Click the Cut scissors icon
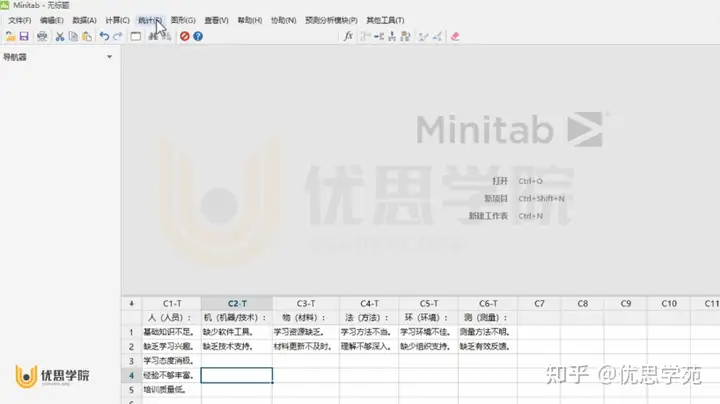The width and height of the screenshot is (720, 404). click(x=60, y=36)
